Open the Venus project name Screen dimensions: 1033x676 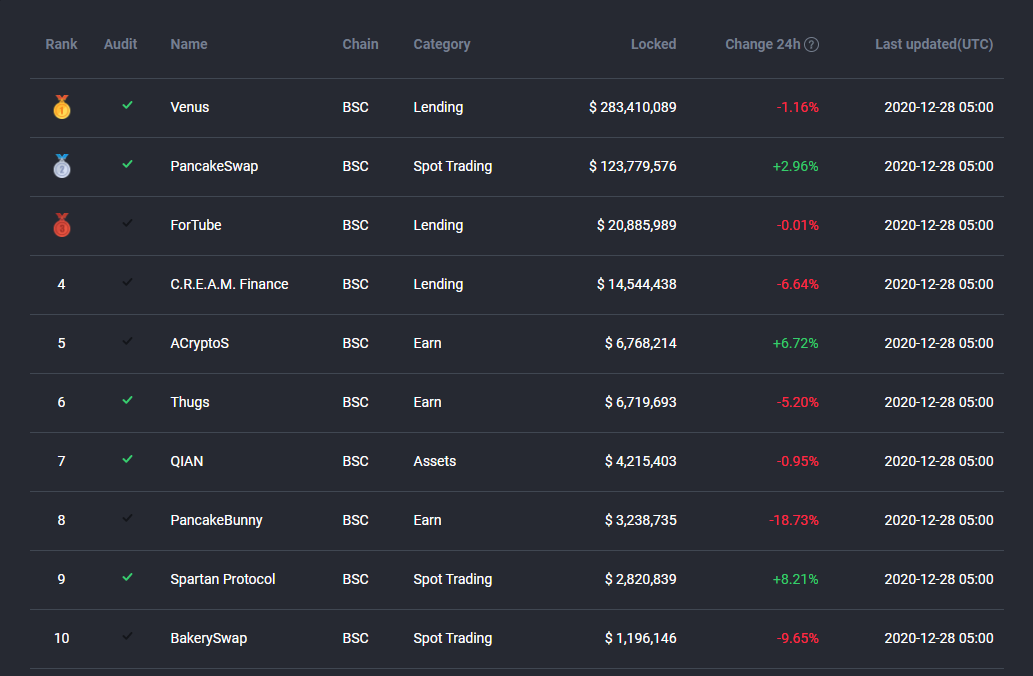tap(190, 107)
